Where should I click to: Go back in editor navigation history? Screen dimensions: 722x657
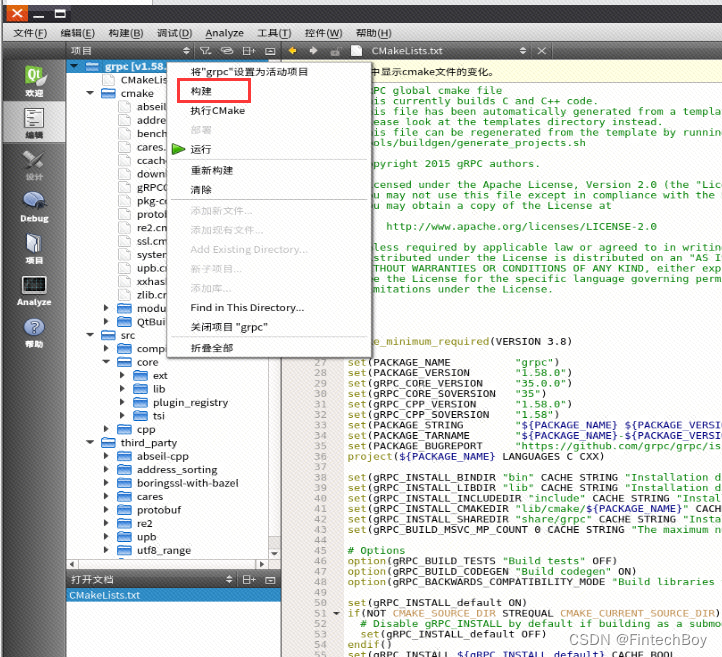292,51
